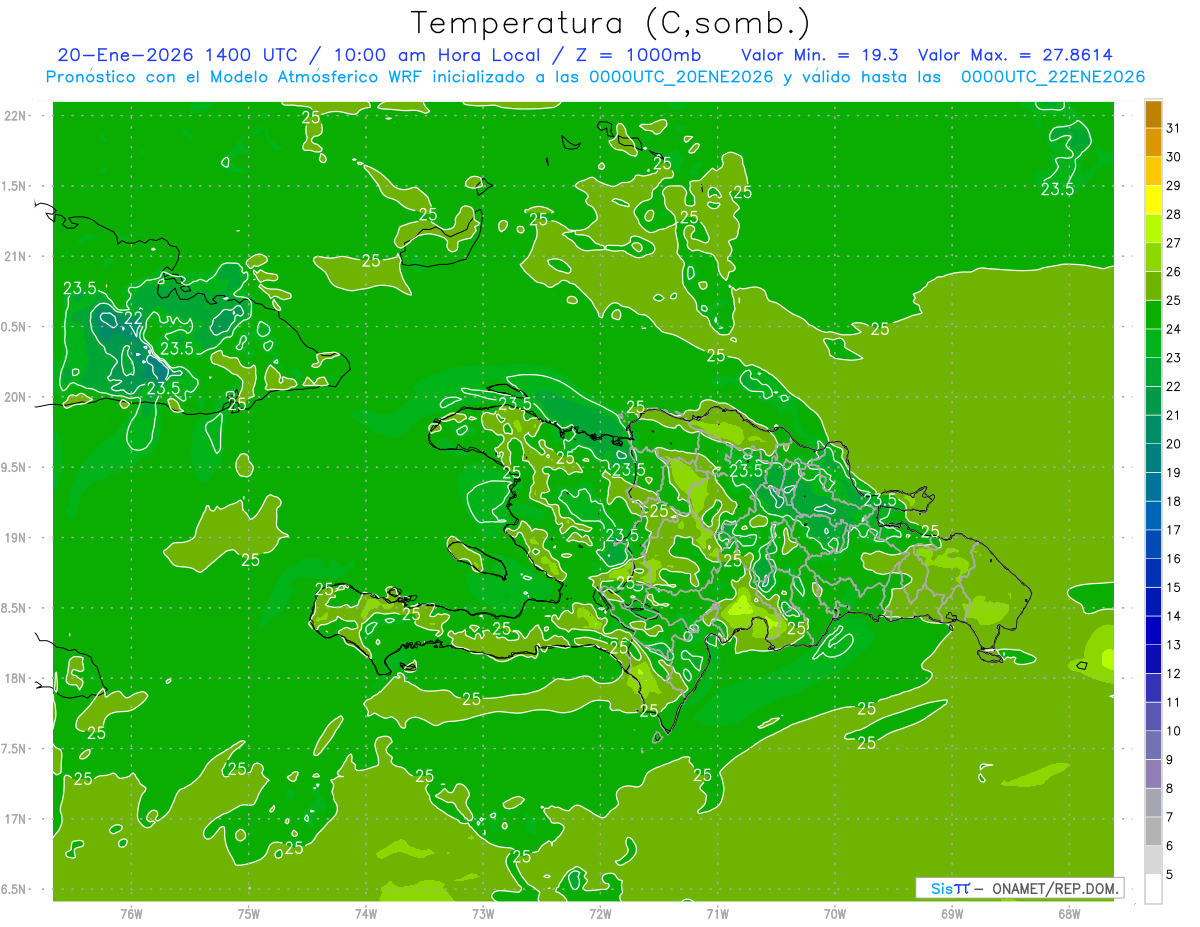Click the color bar segment between 20 and 21

pyautogui.click(x=1153, y=430)
